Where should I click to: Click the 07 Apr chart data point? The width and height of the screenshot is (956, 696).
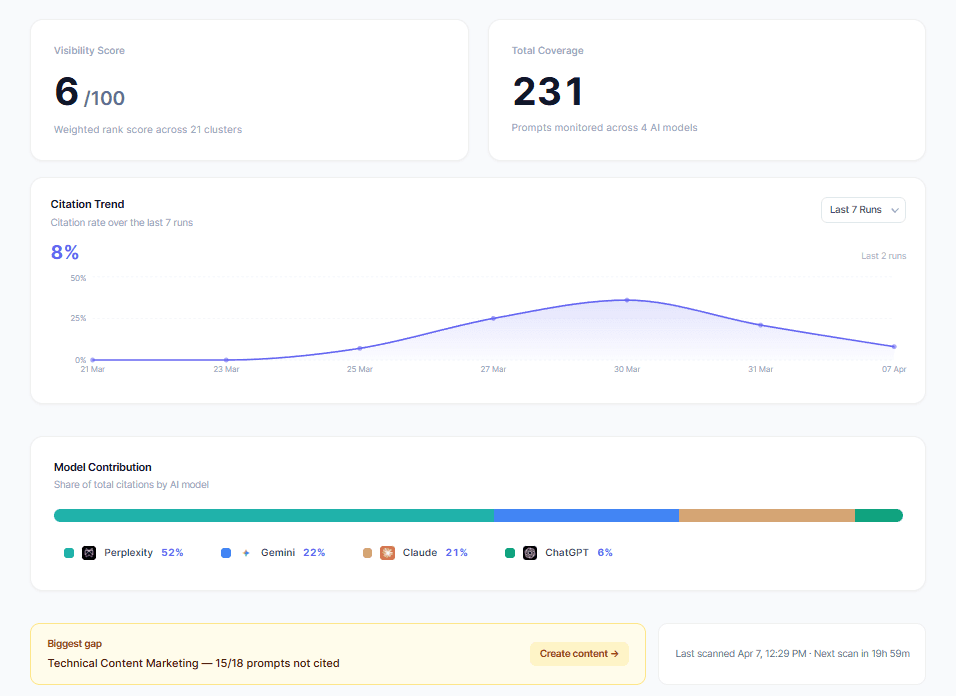tap(894, 347)
